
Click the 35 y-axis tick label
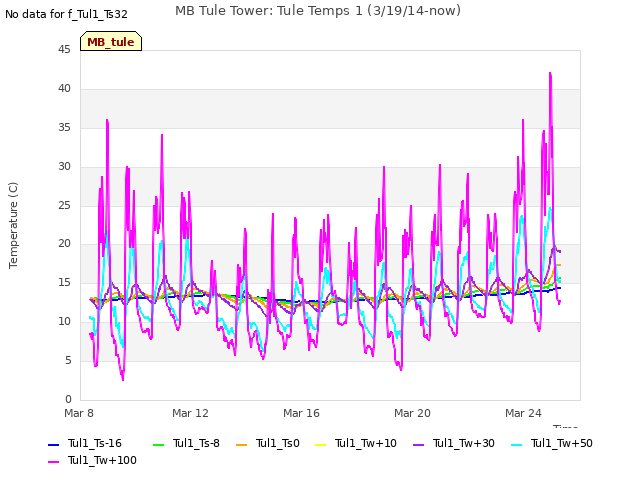[64, 128]
